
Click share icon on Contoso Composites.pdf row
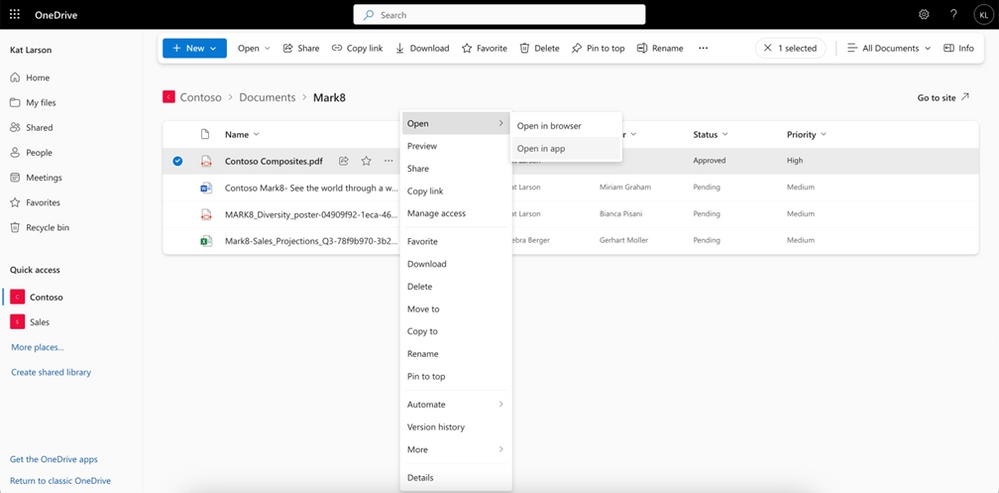pos(344,161)
